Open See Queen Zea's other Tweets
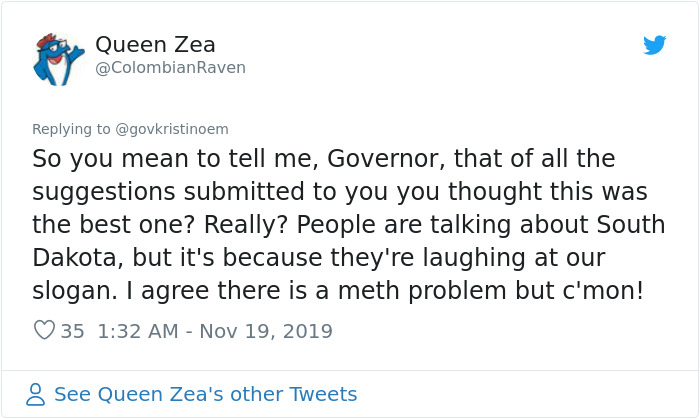This screenshot has width=700, height=419. pyautogui.click(x=205, y=394)
